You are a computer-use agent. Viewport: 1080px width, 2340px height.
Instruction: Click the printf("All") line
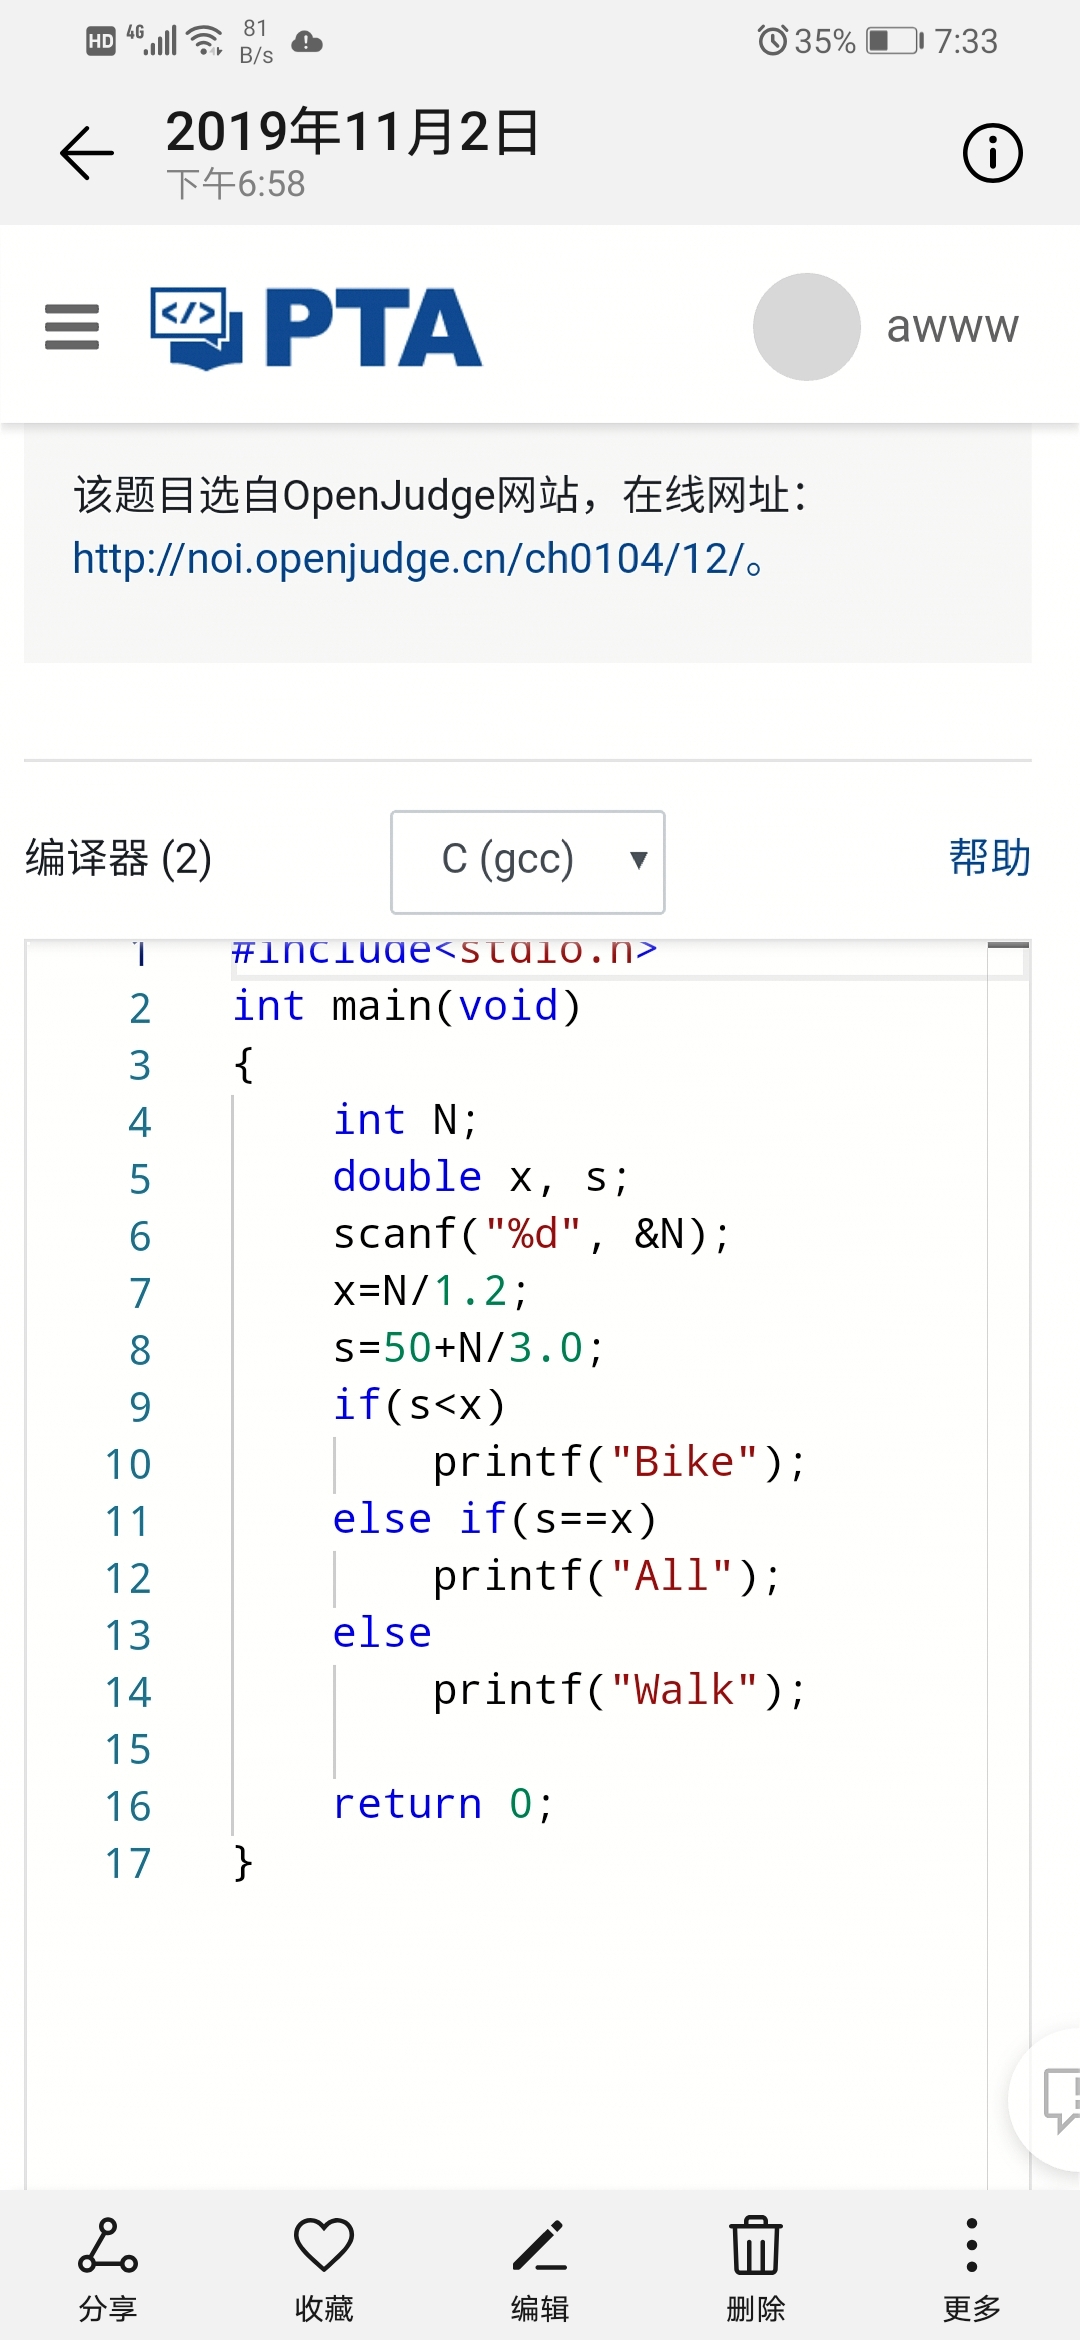click(x=606, y=1576)
